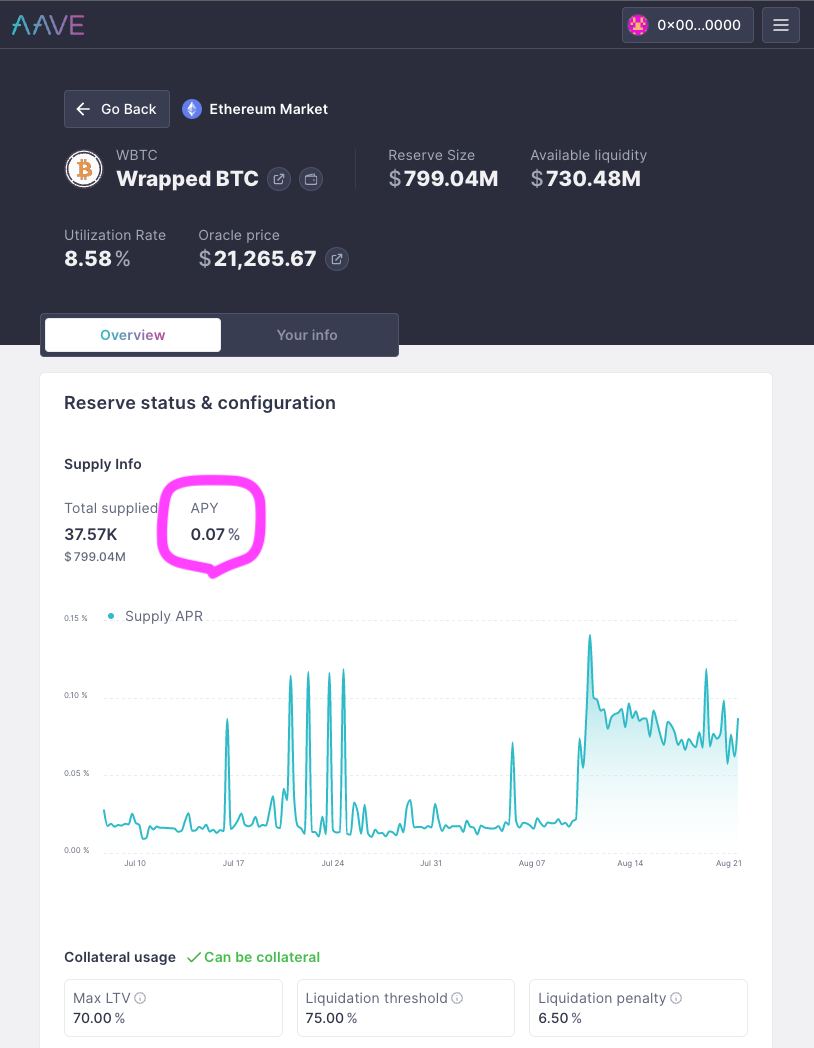Click the APY value 0.07%
Viewport: 814px width, 1048px height.
pyautogui.click(x=215, y=534)
